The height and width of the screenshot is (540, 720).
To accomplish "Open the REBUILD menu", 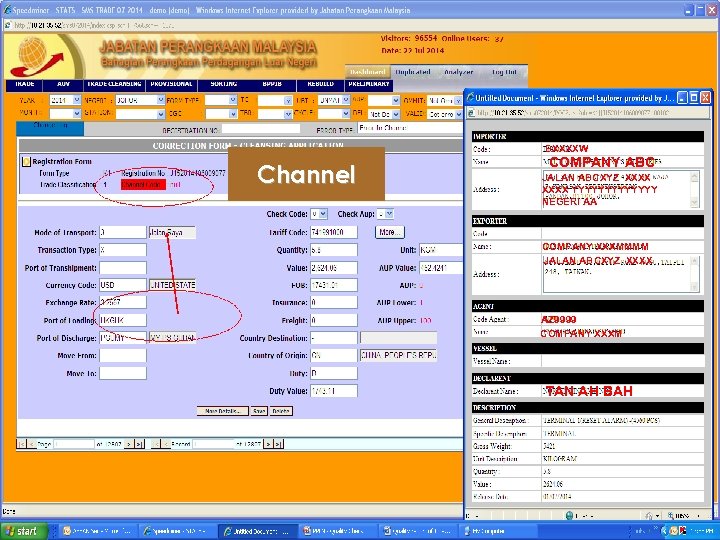I will 321,85.
